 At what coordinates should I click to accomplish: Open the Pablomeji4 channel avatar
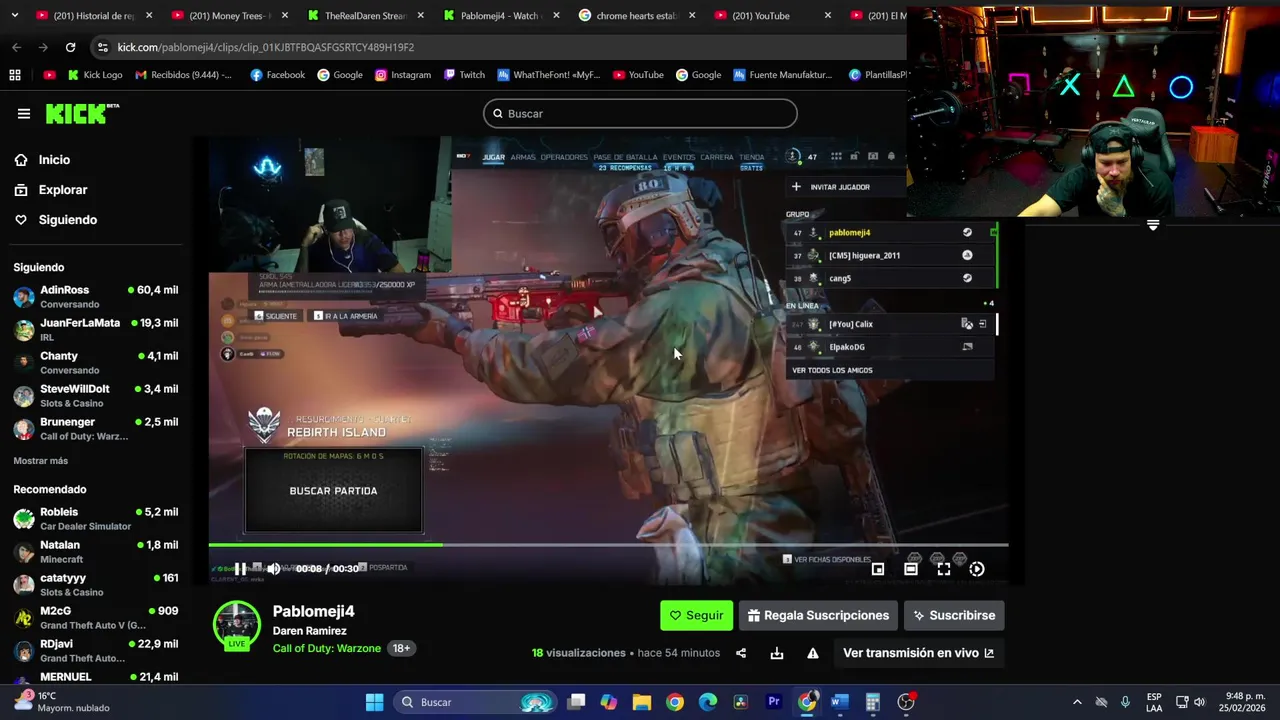click(237, 625)
